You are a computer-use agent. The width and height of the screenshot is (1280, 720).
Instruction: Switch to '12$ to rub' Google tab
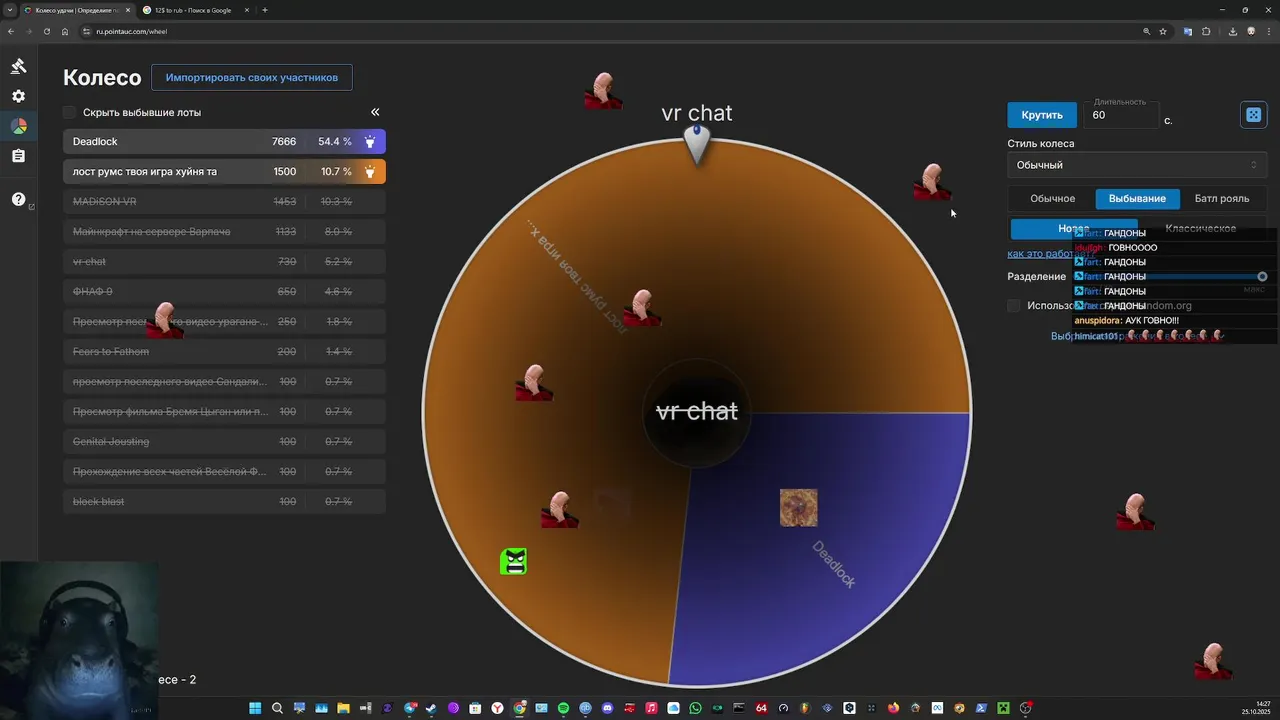[192, 10]
